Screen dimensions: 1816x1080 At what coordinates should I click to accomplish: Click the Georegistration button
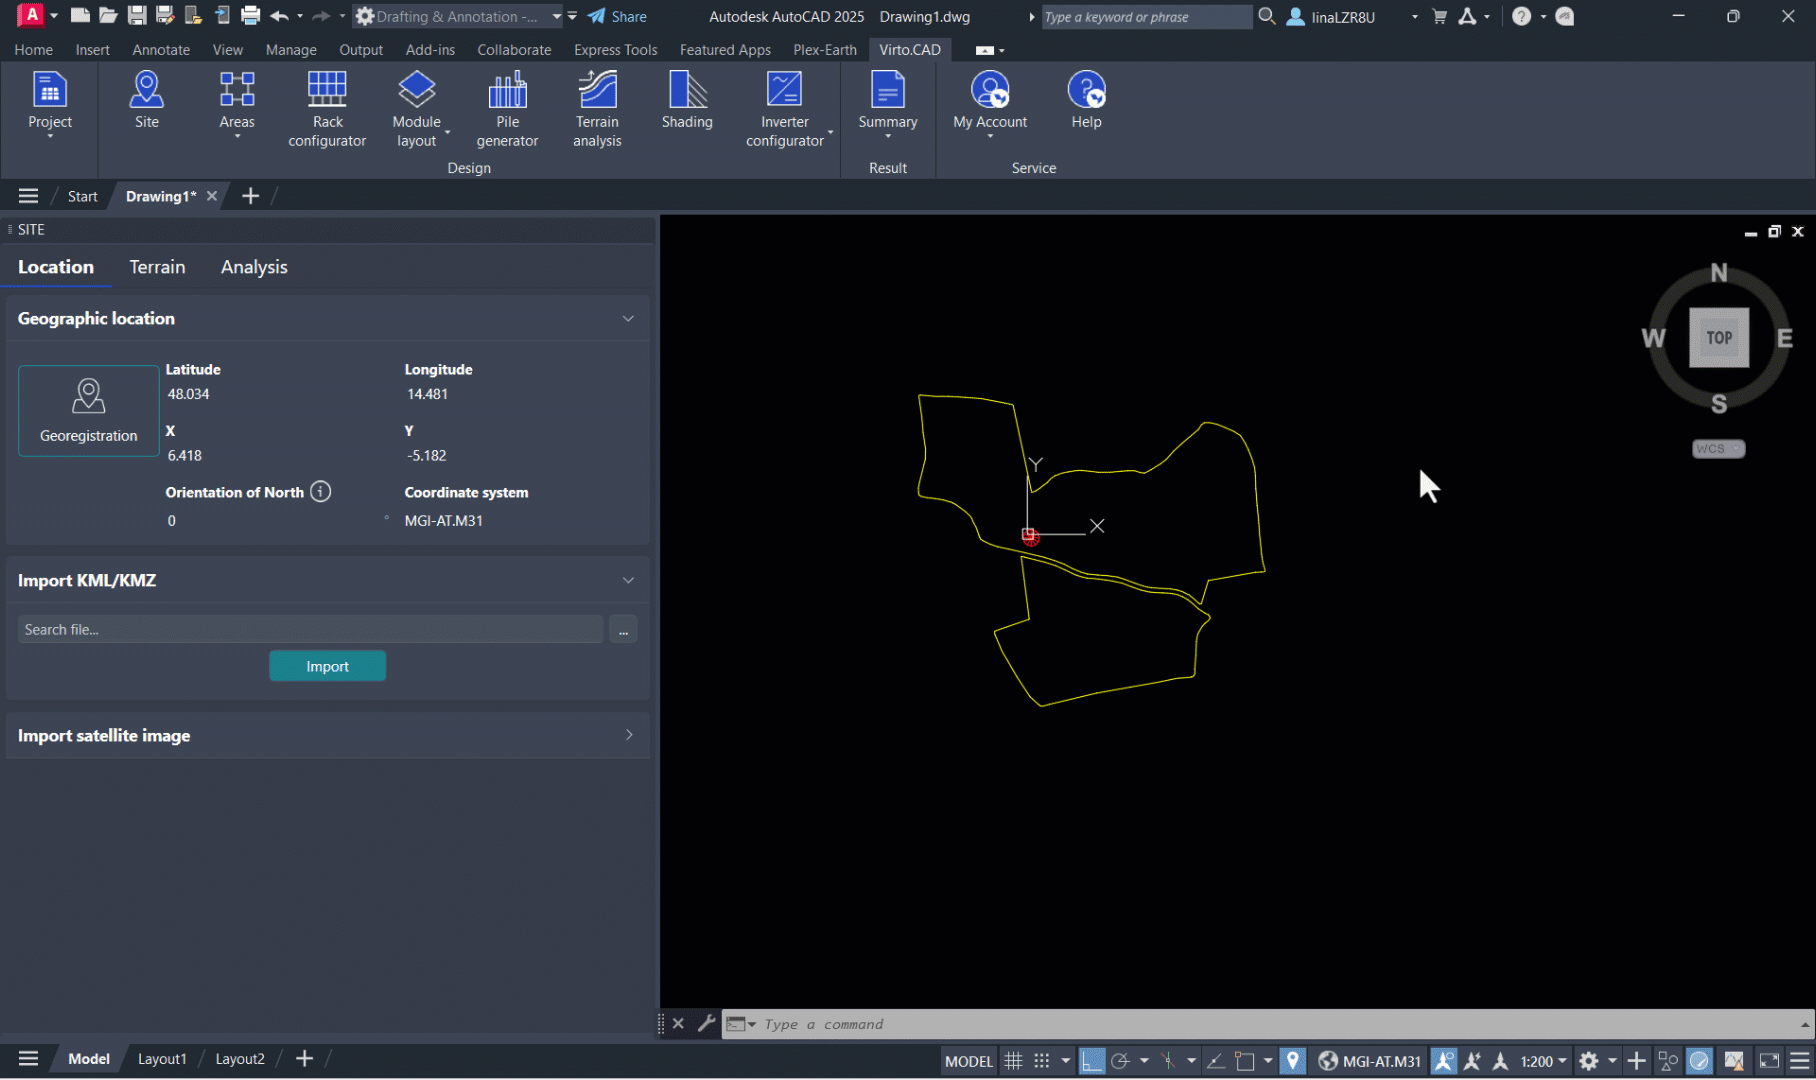89,411
